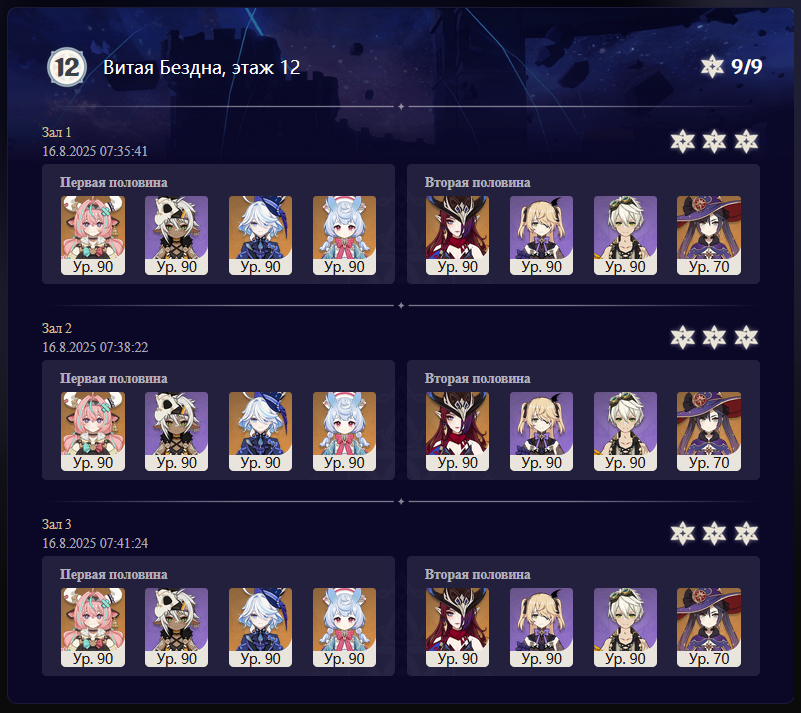
Task: Click the title Витая Бездна, этаж 12
Action: click(202, 67)
